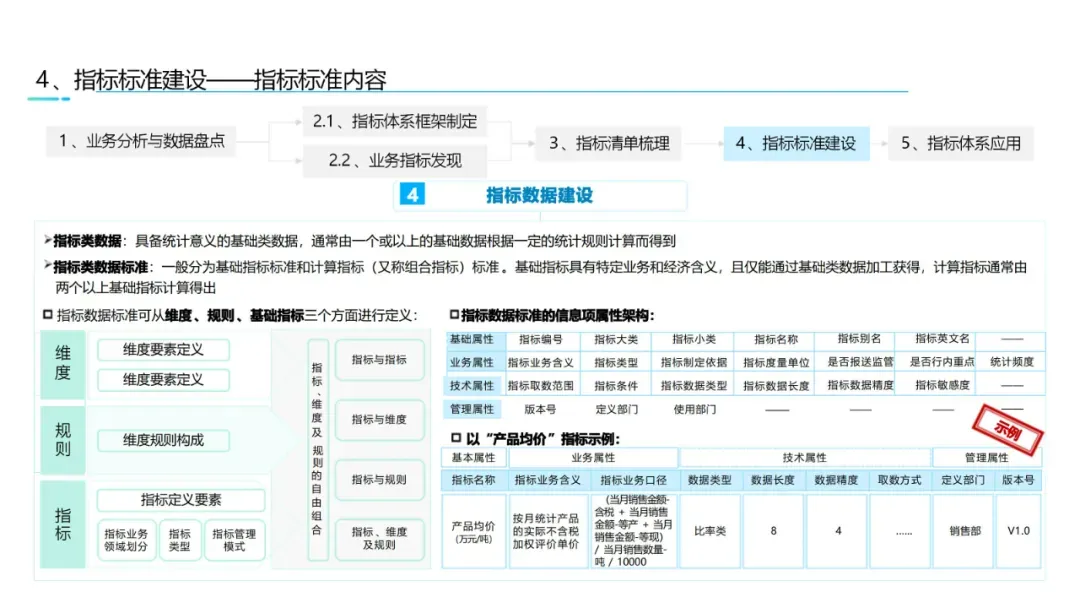The height and width of the screenshot is (608, 1080).
Task: Select highlighted step '4、指标标准建设'
Action: tap(796, 143)
